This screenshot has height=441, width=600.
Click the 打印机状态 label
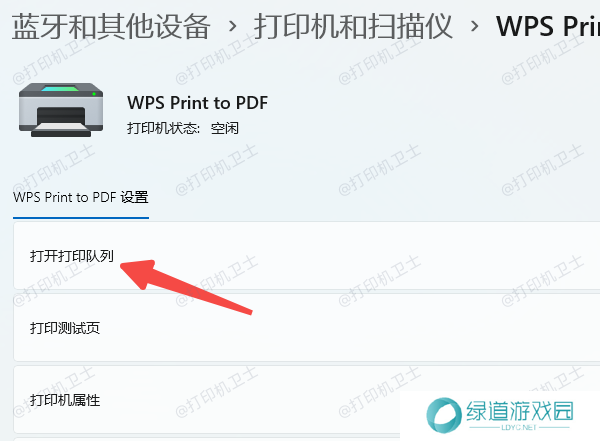[163, 128]
